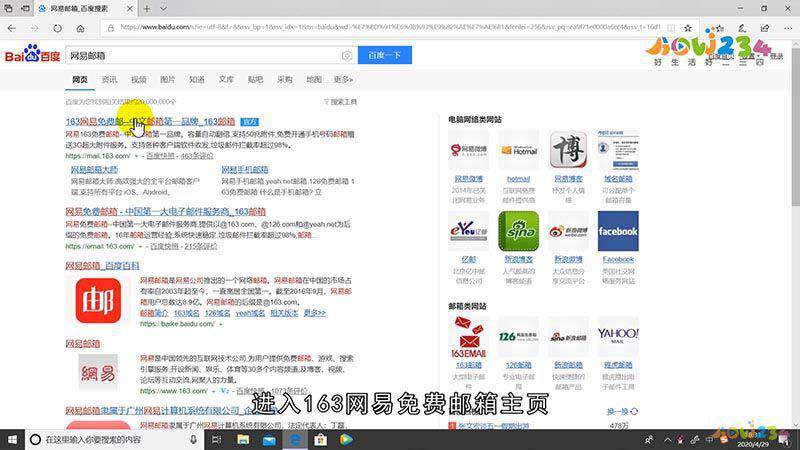
Task: Click the 網易 logo thumbnail
Action: pos(98,372)
